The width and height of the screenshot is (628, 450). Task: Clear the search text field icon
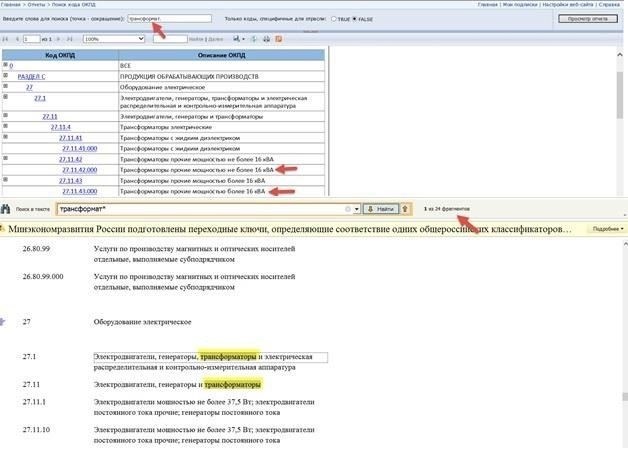coord(348,209)
